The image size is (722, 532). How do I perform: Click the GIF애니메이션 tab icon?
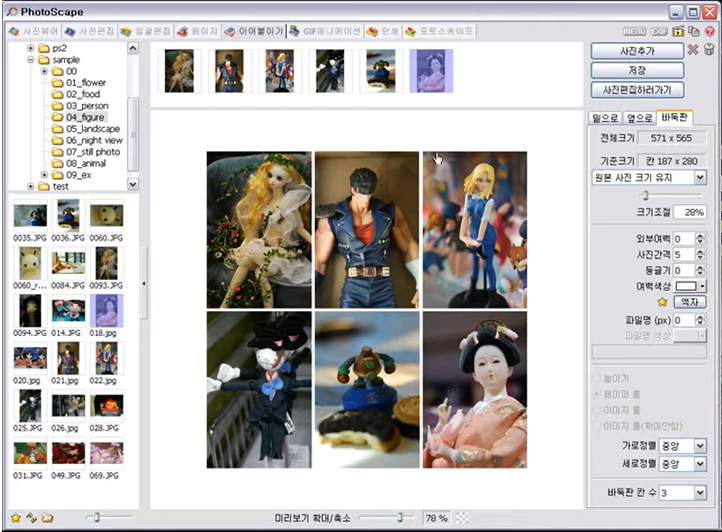[294, 31]
